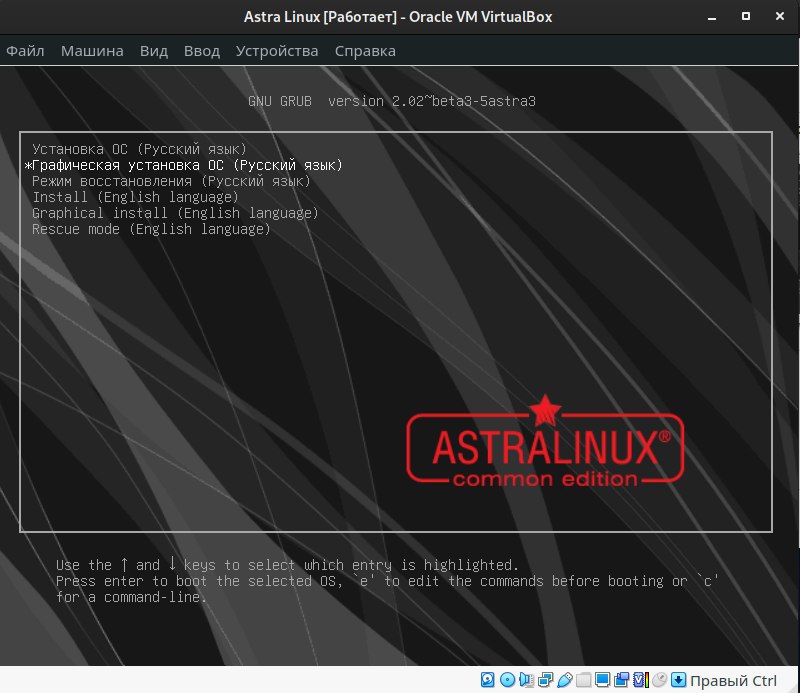Click the optical disc drive status icon
Image resolution: width=800 pixels, height=693 pixels.
click(508, 680)
